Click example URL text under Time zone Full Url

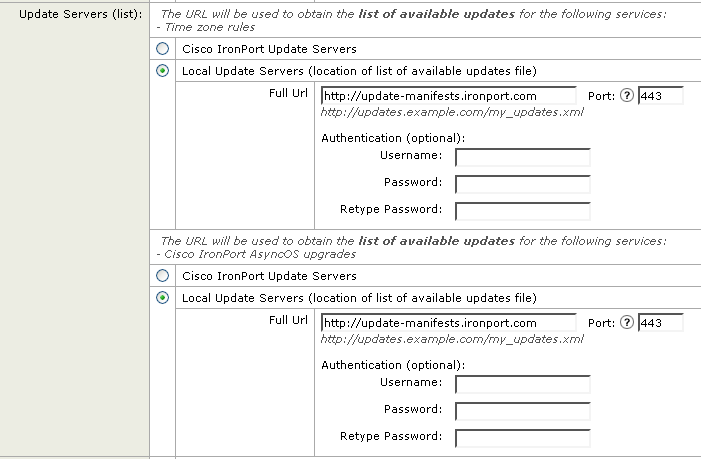tap(452, 112)
